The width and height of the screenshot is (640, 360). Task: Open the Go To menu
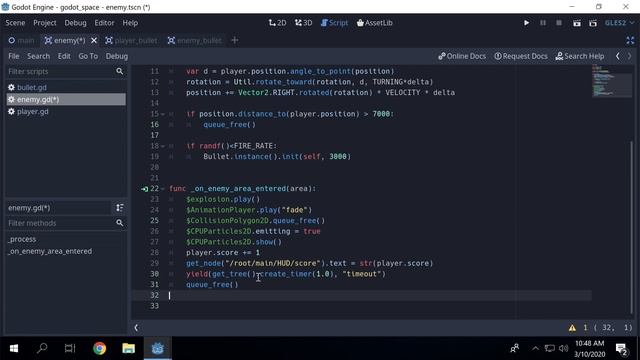point(88,56)
